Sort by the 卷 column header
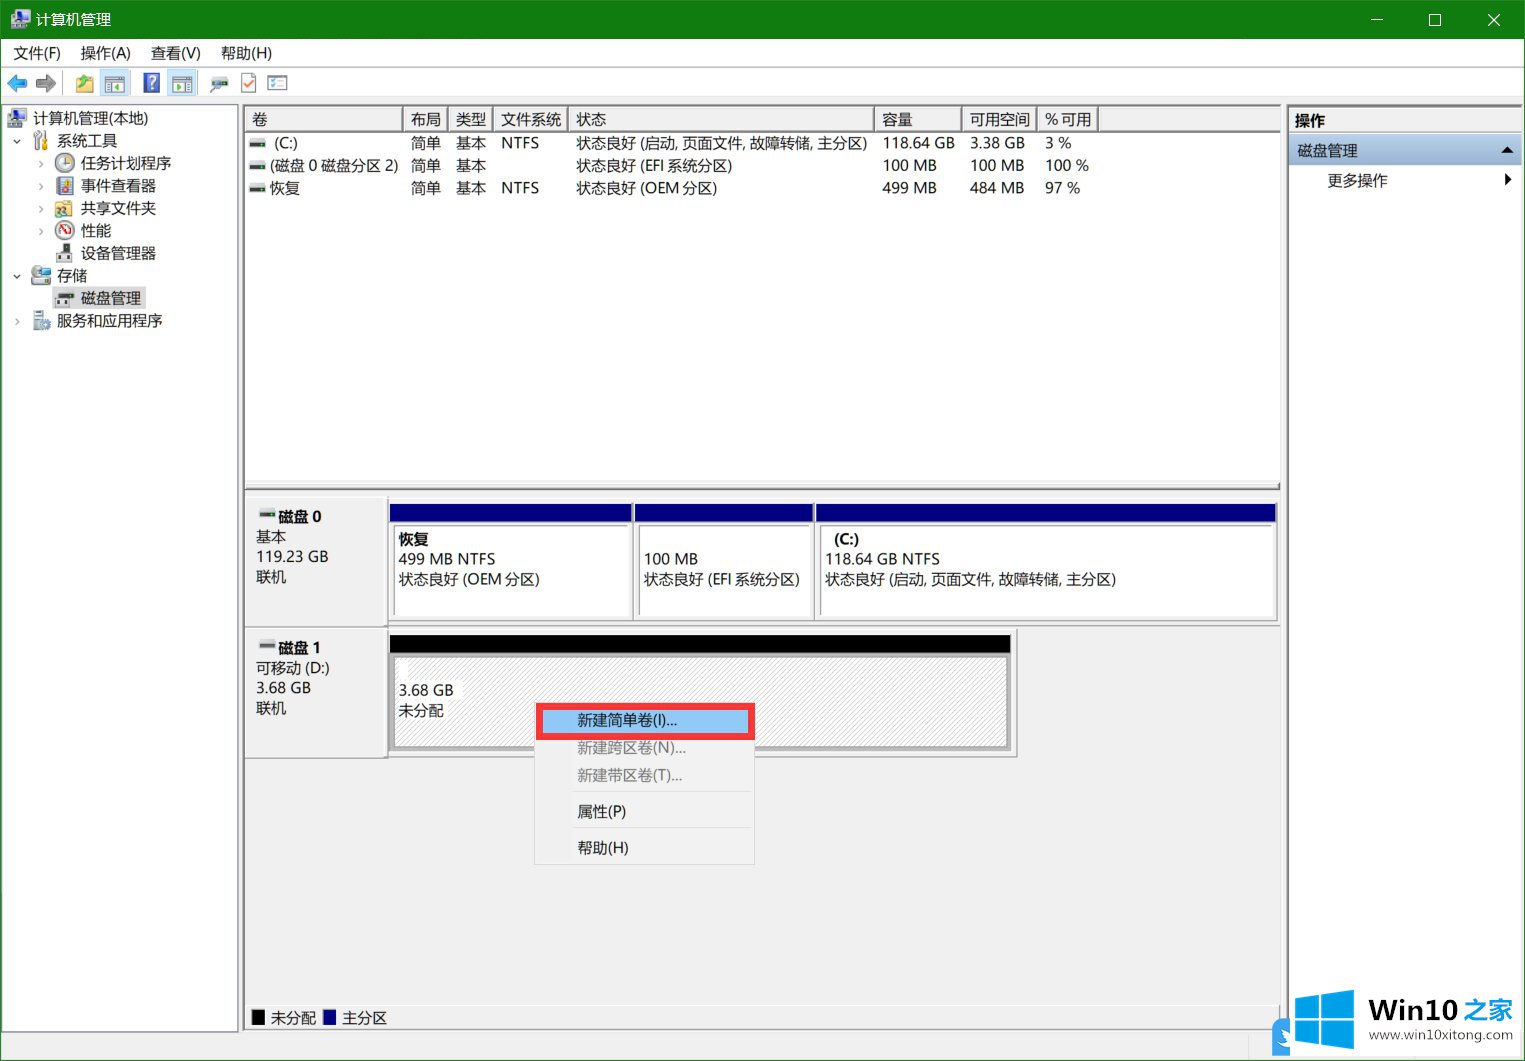1525x1061 pixels. coord(324,119)
